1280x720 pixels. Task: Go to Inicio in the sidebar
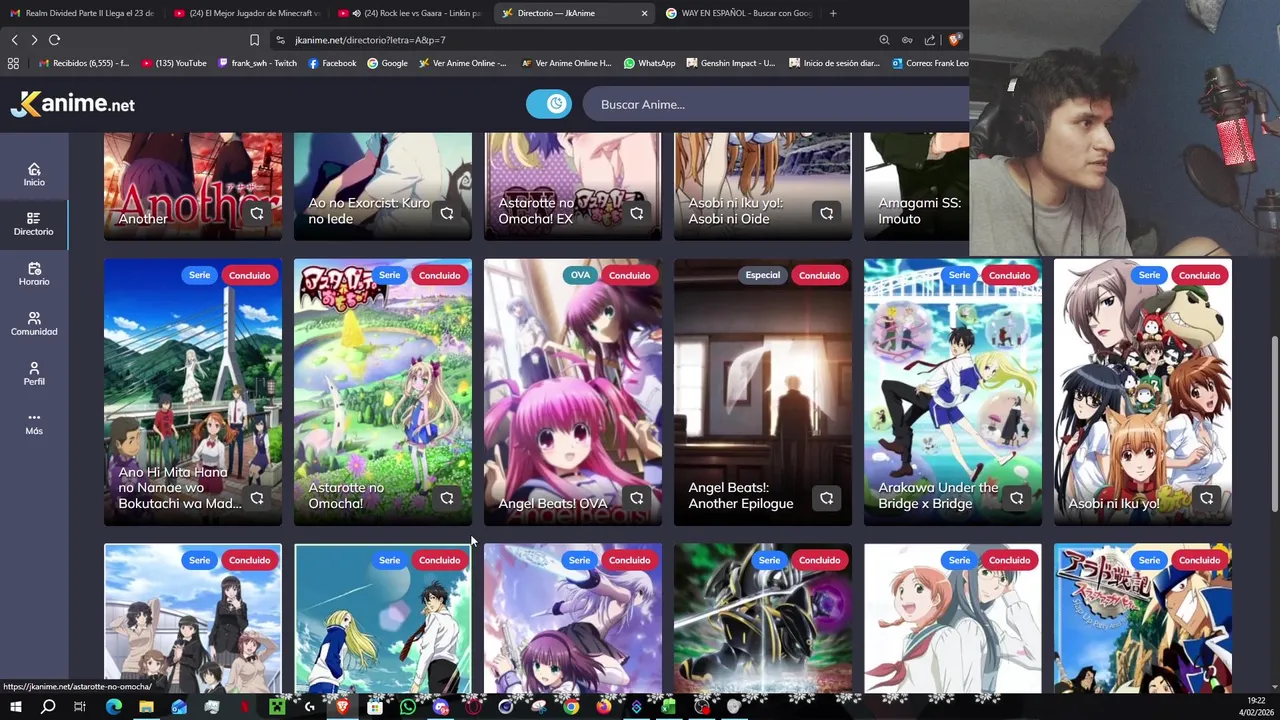(34, 174)
